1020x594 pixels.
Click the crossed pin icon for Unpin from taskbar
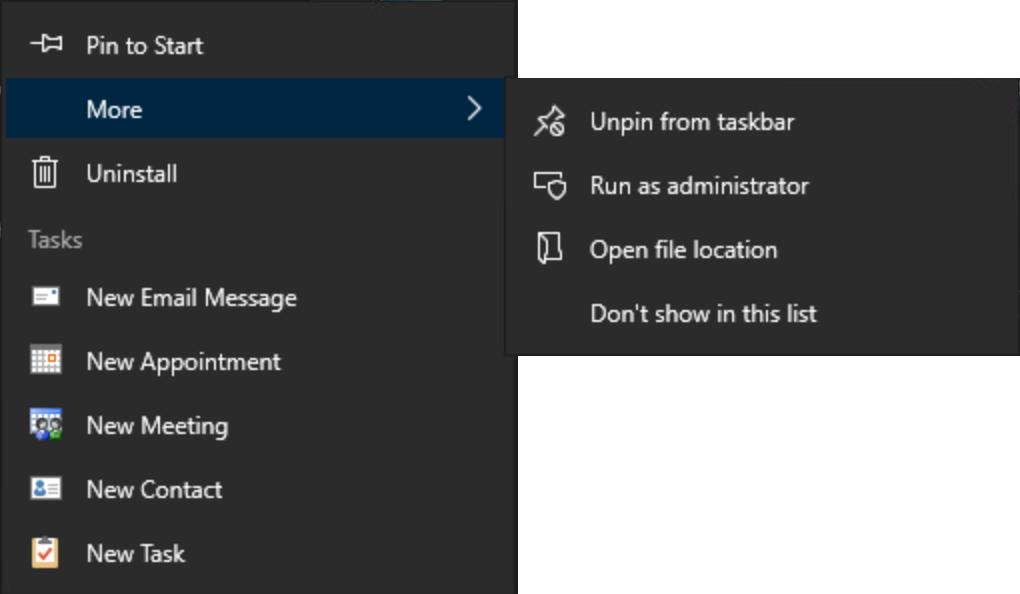pos(550,121)
